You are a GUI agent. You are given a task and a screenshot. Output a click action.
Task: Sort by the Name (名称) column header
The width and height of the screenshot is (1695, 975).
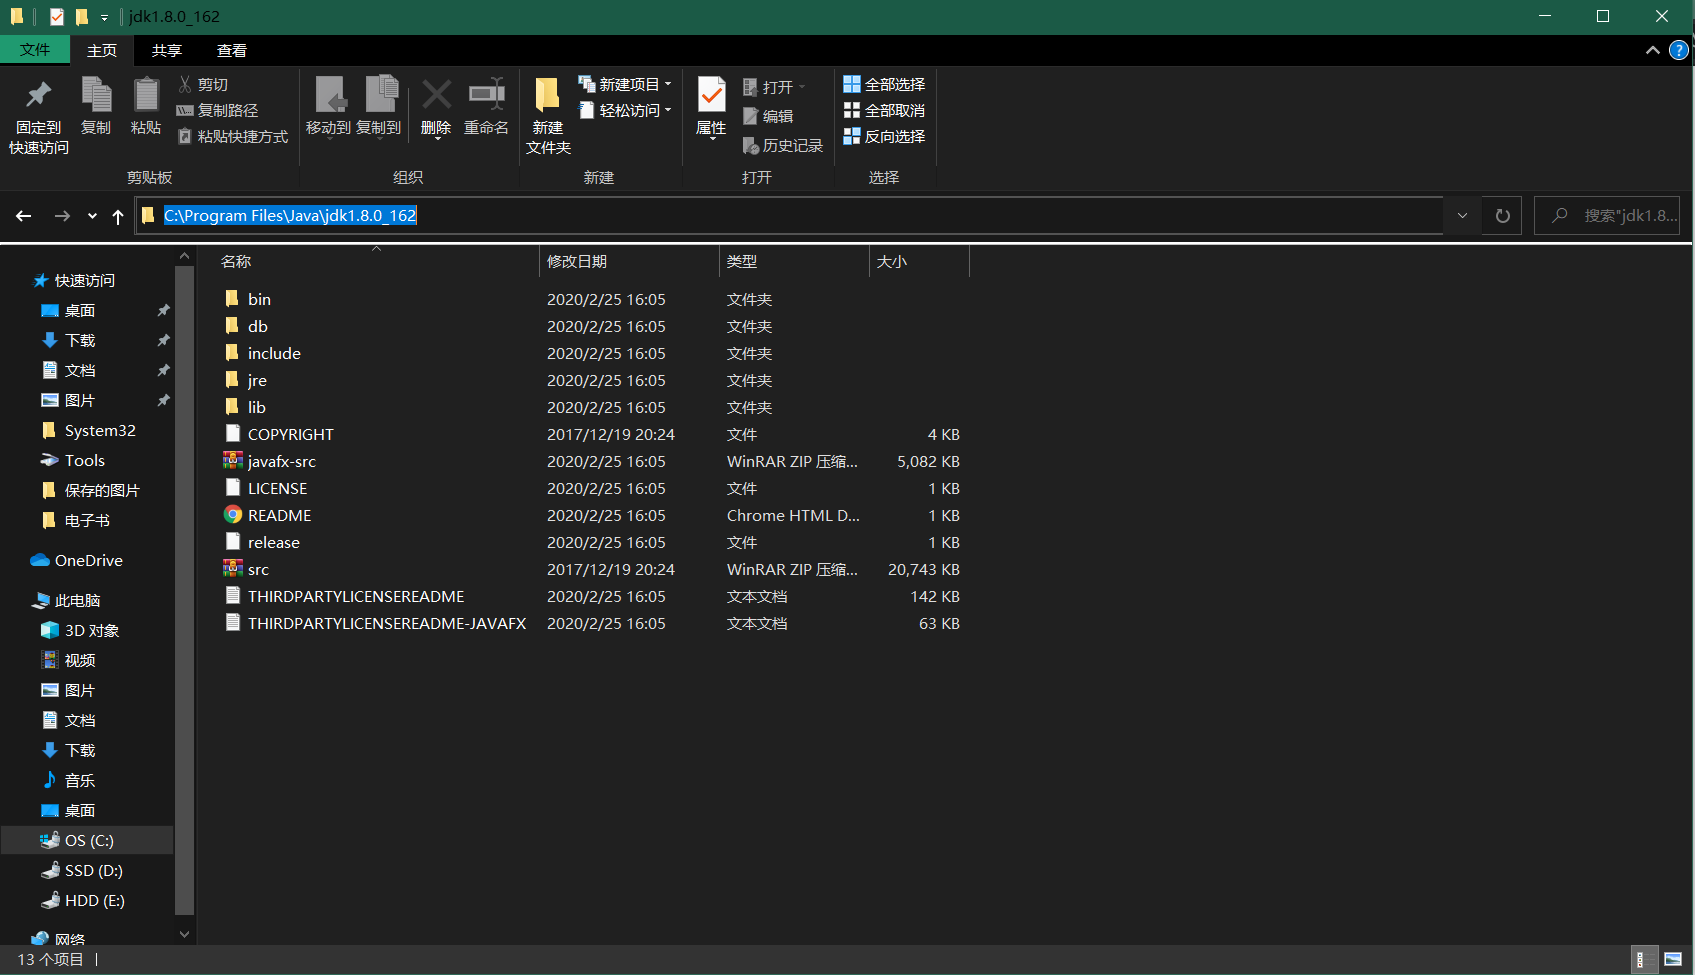376,261
